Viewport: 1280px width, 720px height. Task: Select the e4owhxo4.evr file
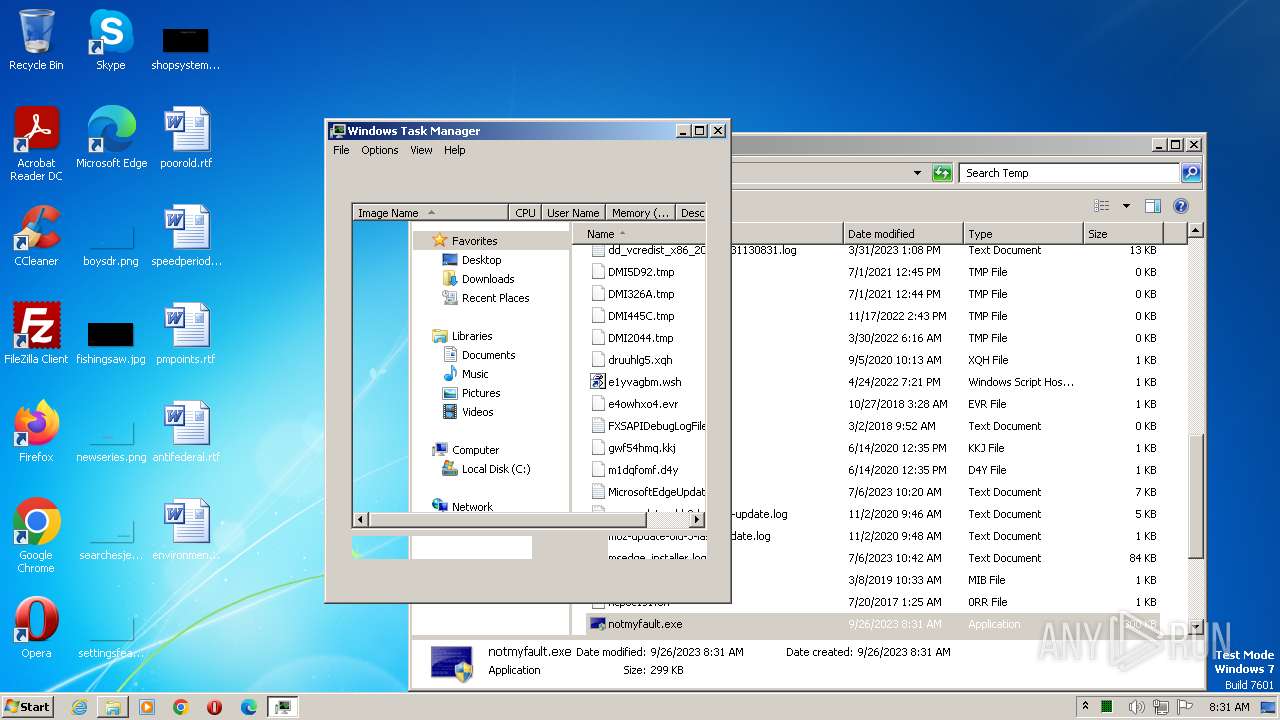tap(643, 404)
